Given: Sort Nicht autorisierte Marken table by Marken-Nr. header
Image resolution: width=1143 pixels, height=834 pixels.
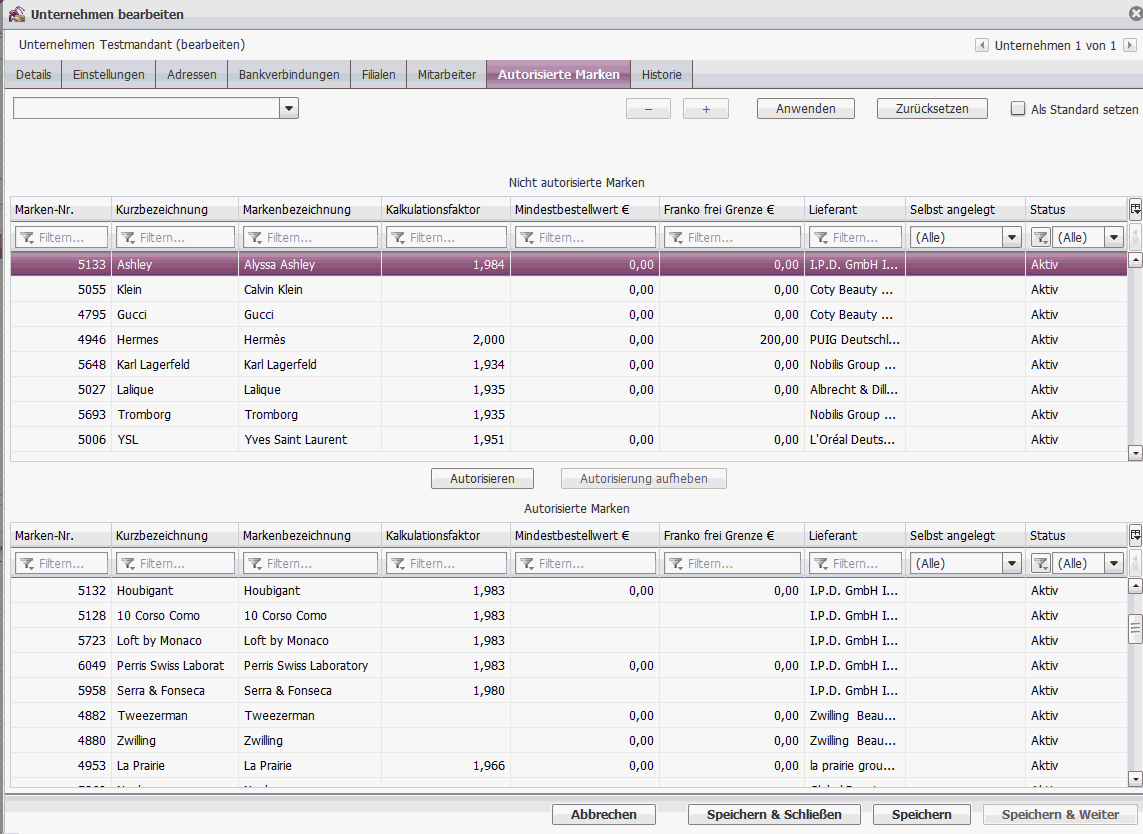Looking at the screenshot, I should coord(61,209).
